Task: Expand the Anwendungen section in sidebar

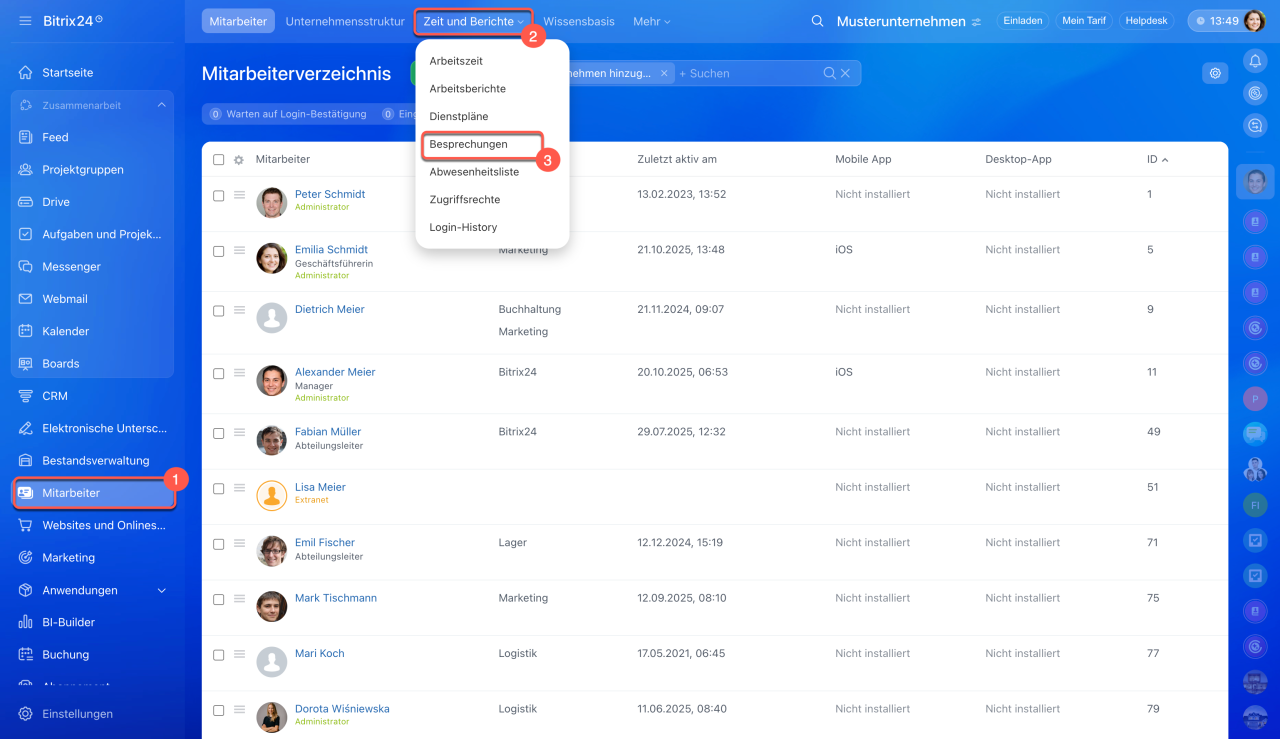Action: pyautogui.click(x=162, y=591)
